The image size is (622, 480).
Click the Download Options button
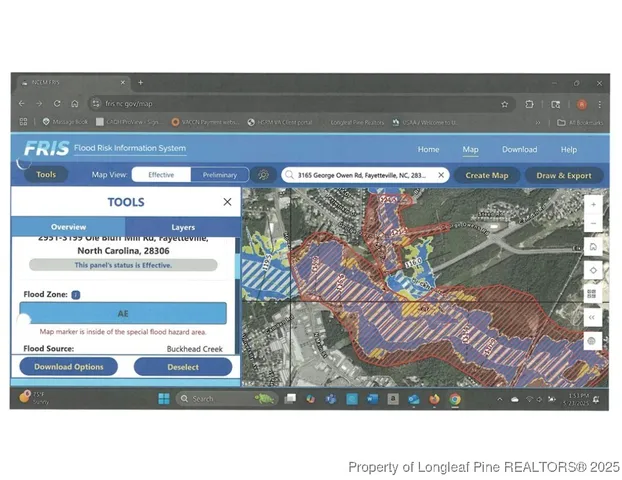(68, 367)
